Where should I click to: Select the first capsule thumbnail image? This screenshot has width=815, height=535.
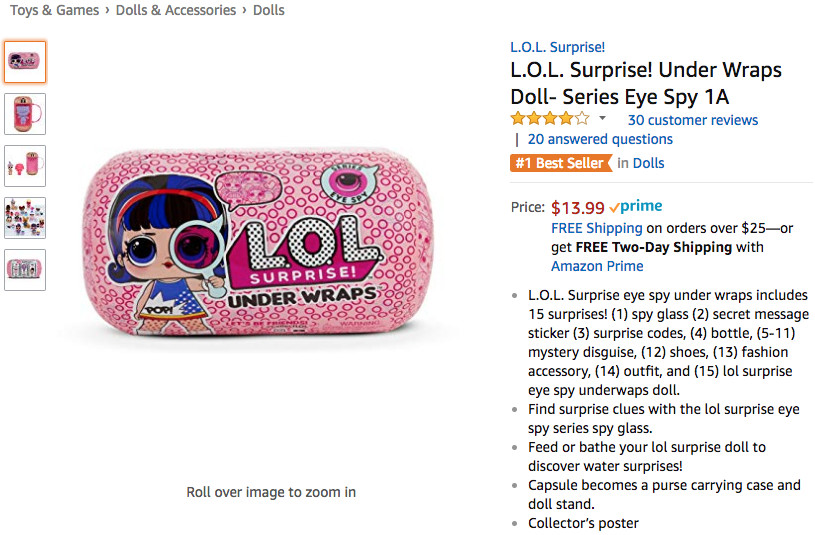coord(25,62)
